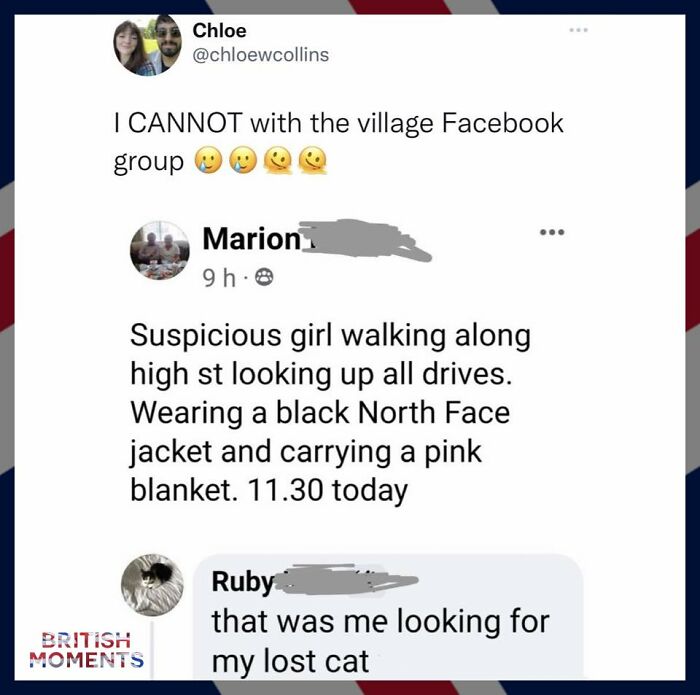Click the third melting face emoji
700x695 pixels.
[278, 161]
